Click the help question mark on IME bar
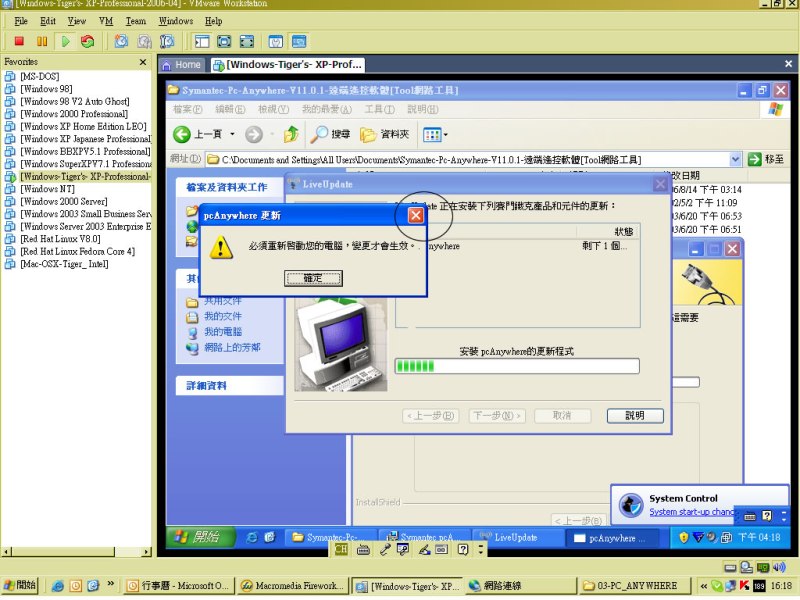 [x=463, y=549]
